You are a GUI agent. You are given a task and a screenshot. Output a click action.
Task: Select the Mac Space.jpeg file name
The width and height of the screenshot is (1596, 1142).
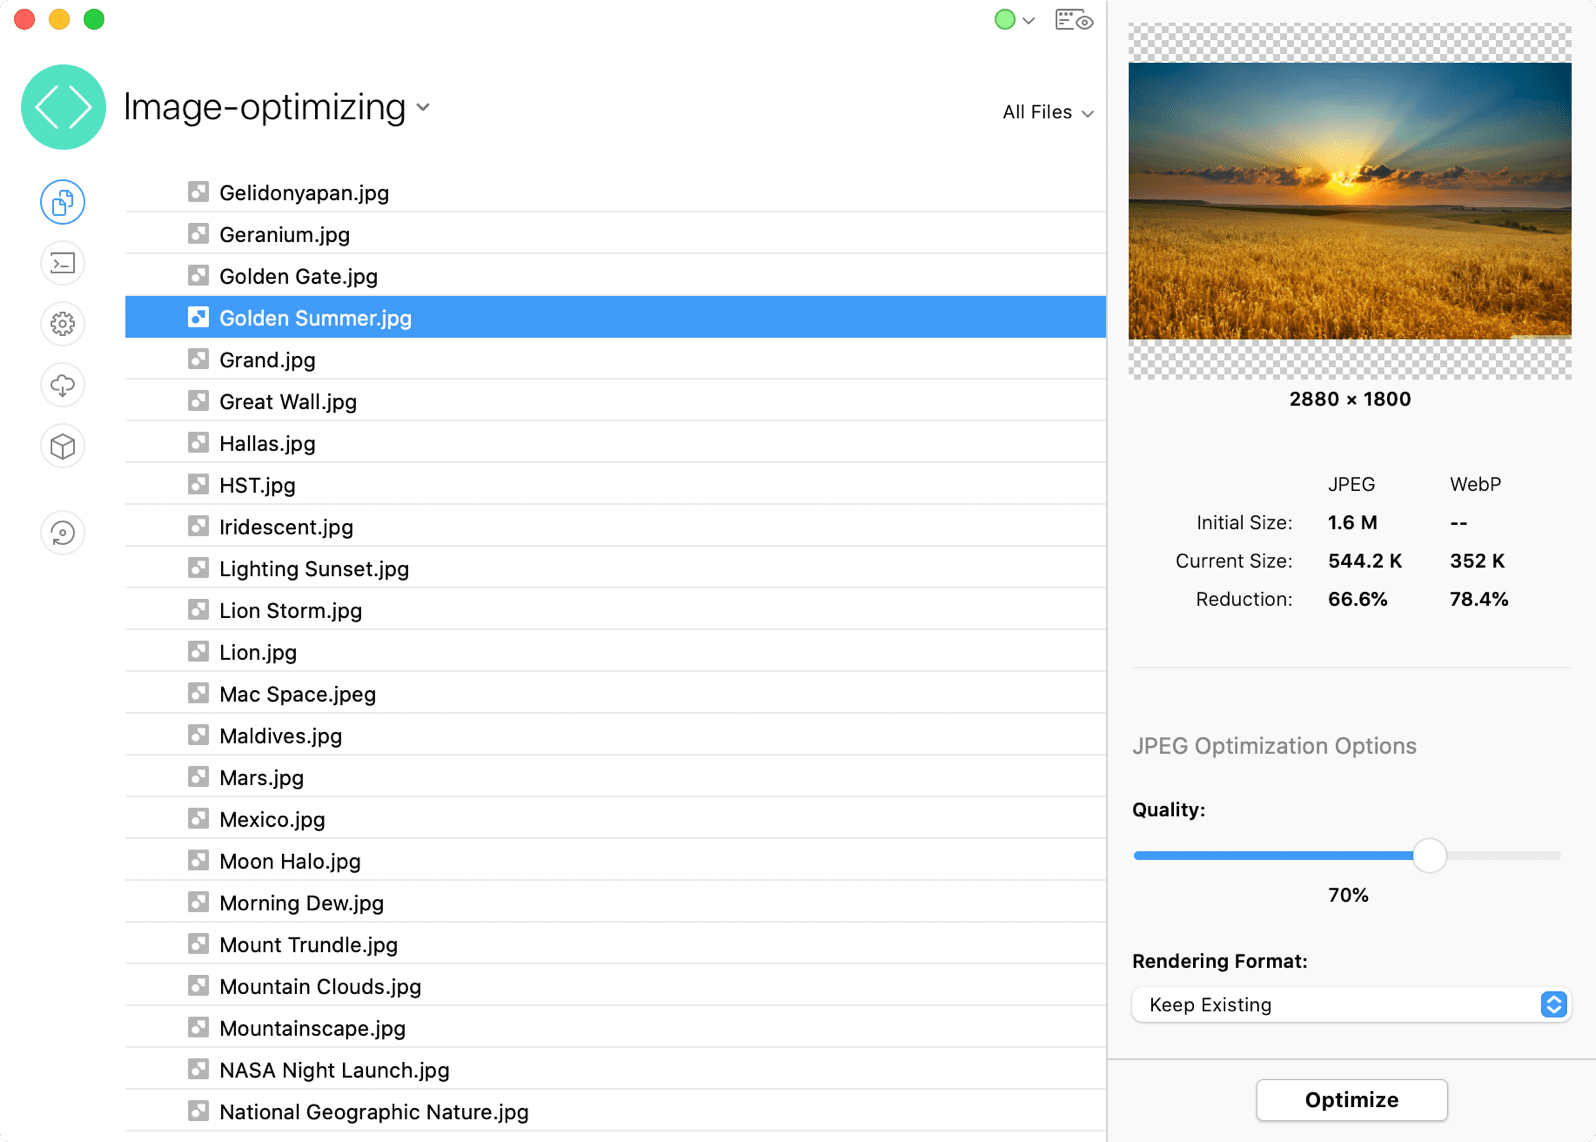pyautogui.click(x=298, y=694)
